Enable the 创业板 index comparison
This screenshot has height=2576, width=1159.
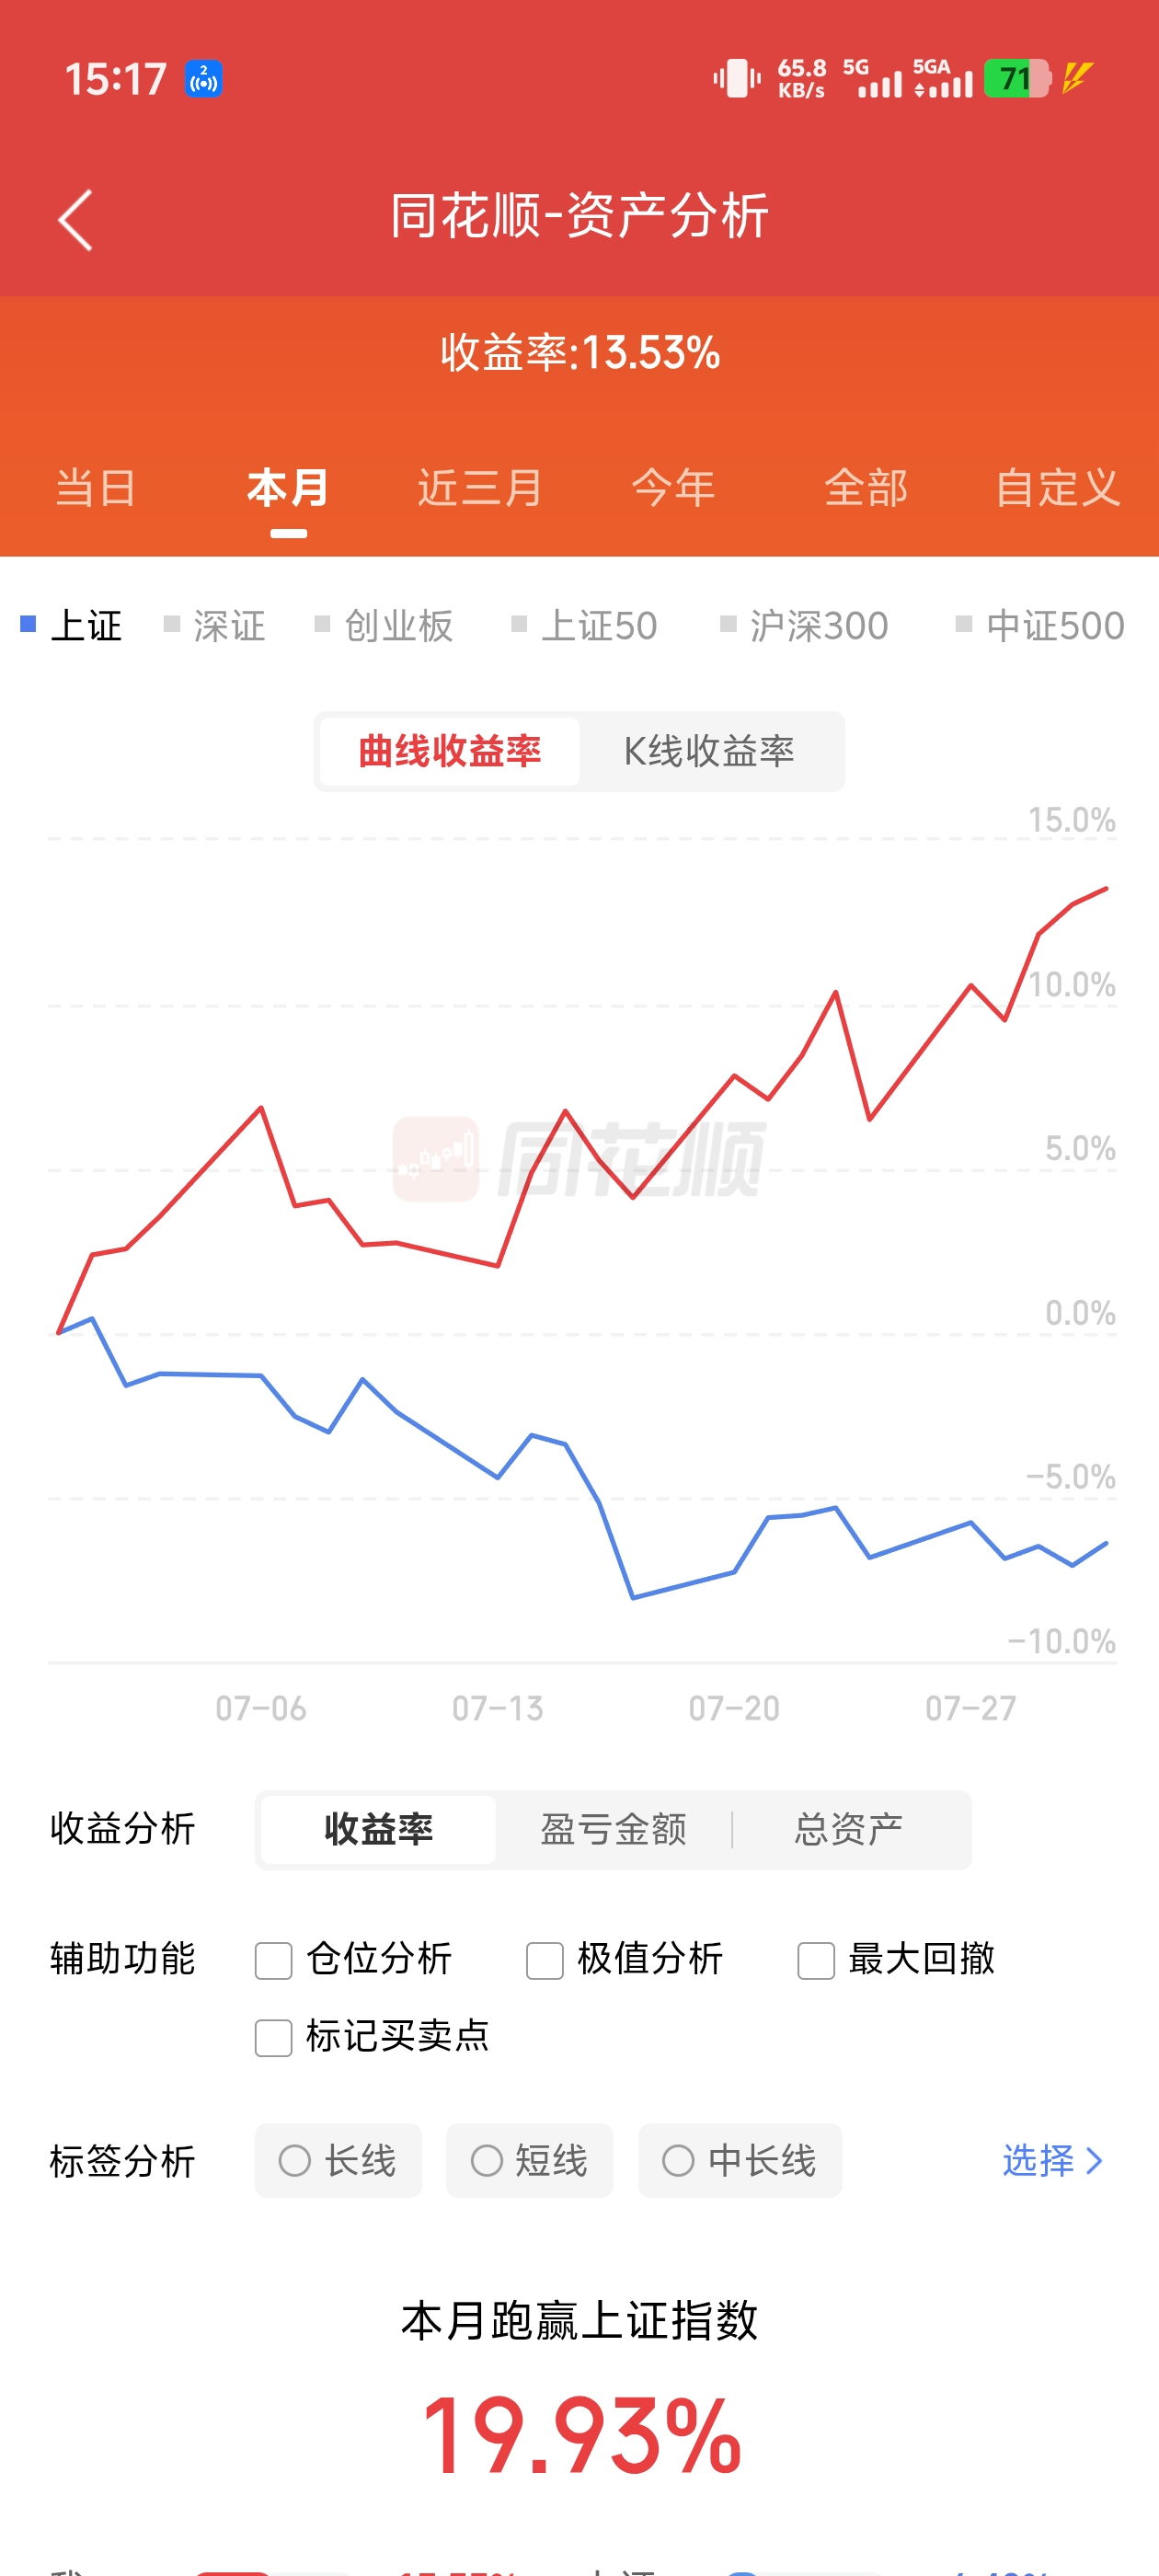tap(384, 626)
